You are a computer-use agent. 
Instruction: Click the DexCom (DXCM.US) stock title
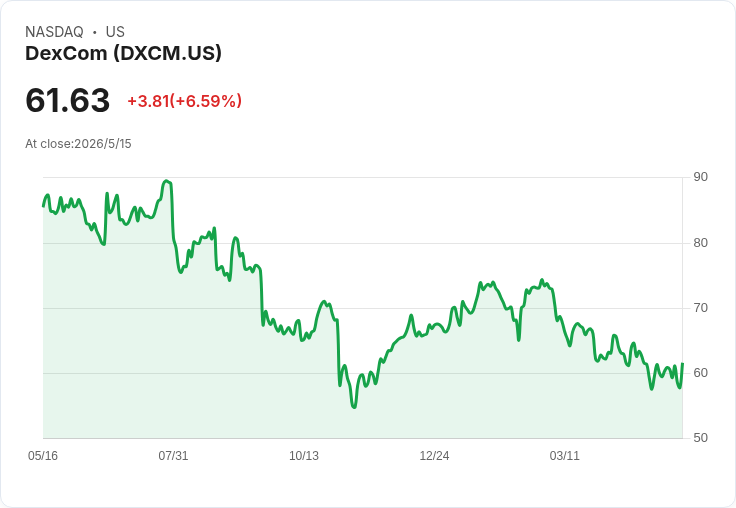(123, 54)
